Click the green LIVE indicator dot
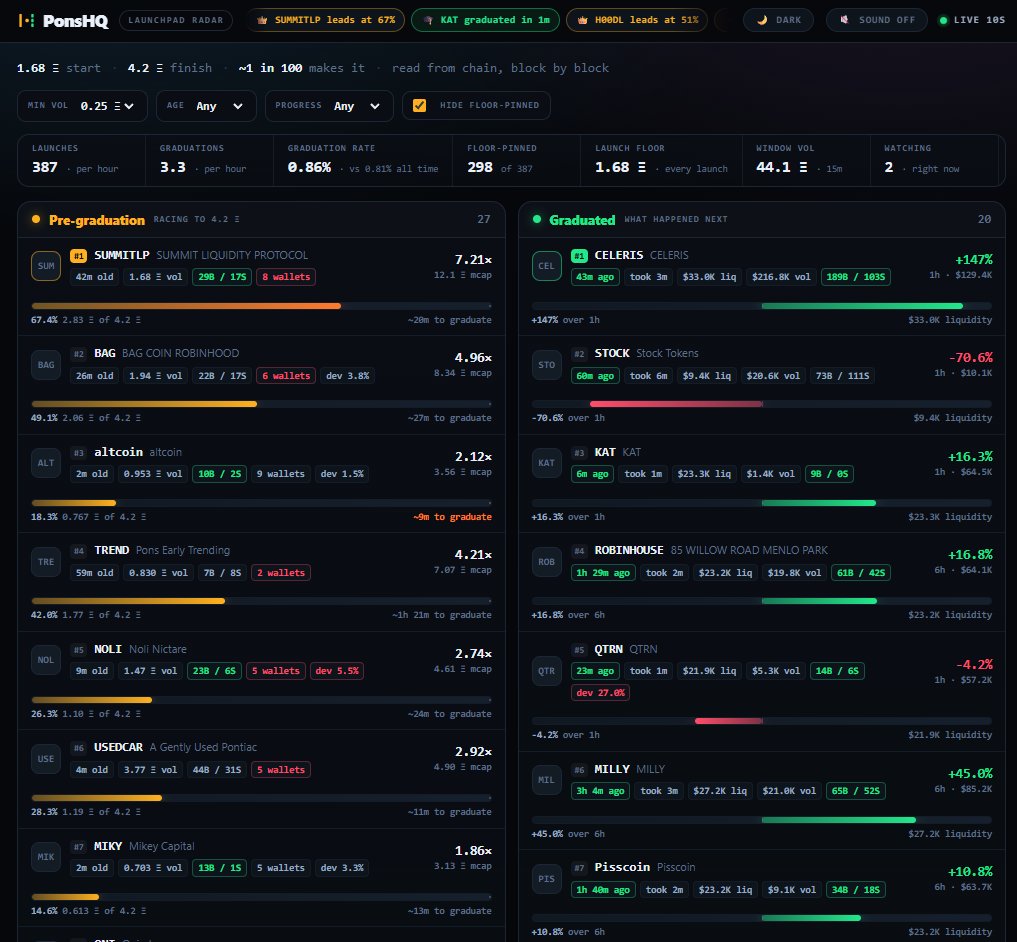1017x942 pixels. (x=944, y=20)
